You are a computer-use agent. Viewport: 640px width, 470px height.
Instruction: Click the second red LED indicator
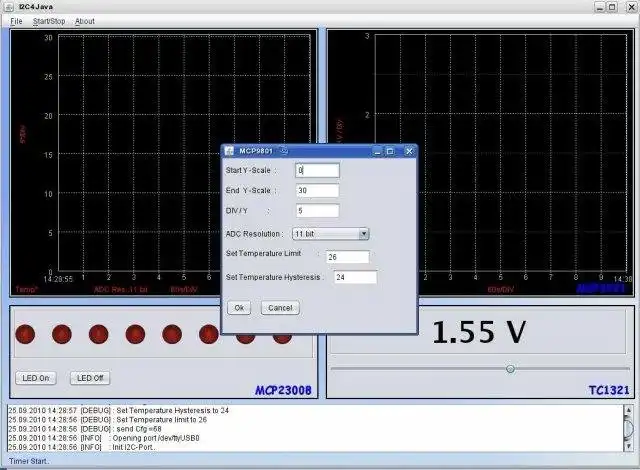[62, 334]
